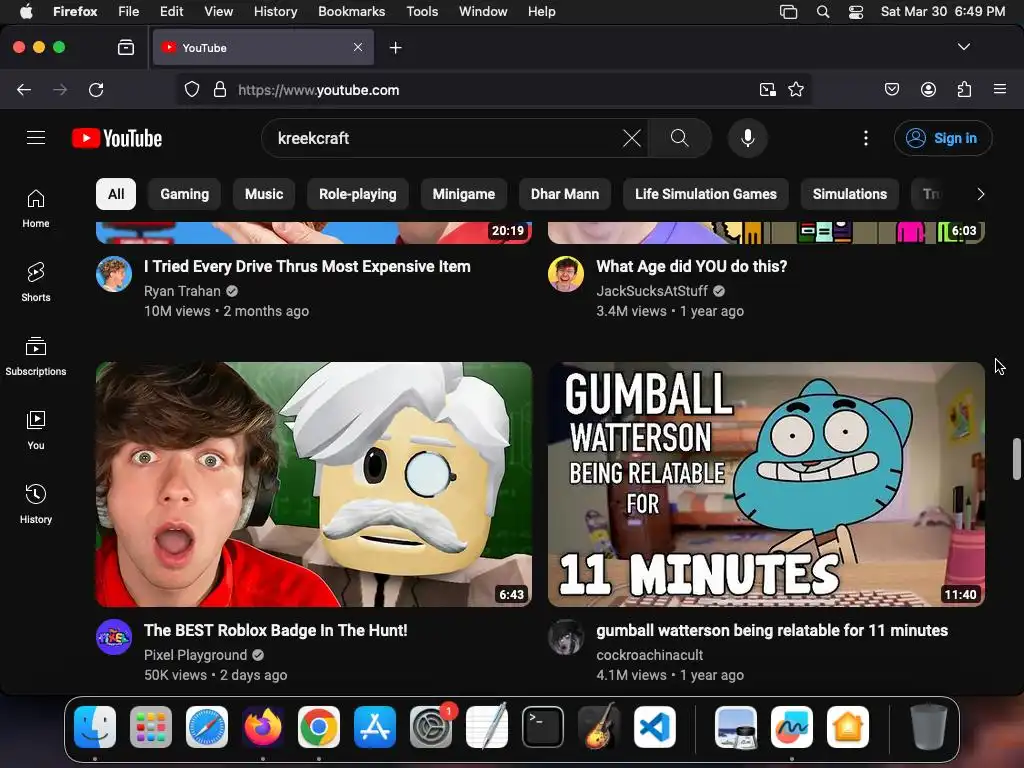Open picture-in-picture icon in address bar
The width and height of the screenshot is (1024, 768).
pos(768,89)
